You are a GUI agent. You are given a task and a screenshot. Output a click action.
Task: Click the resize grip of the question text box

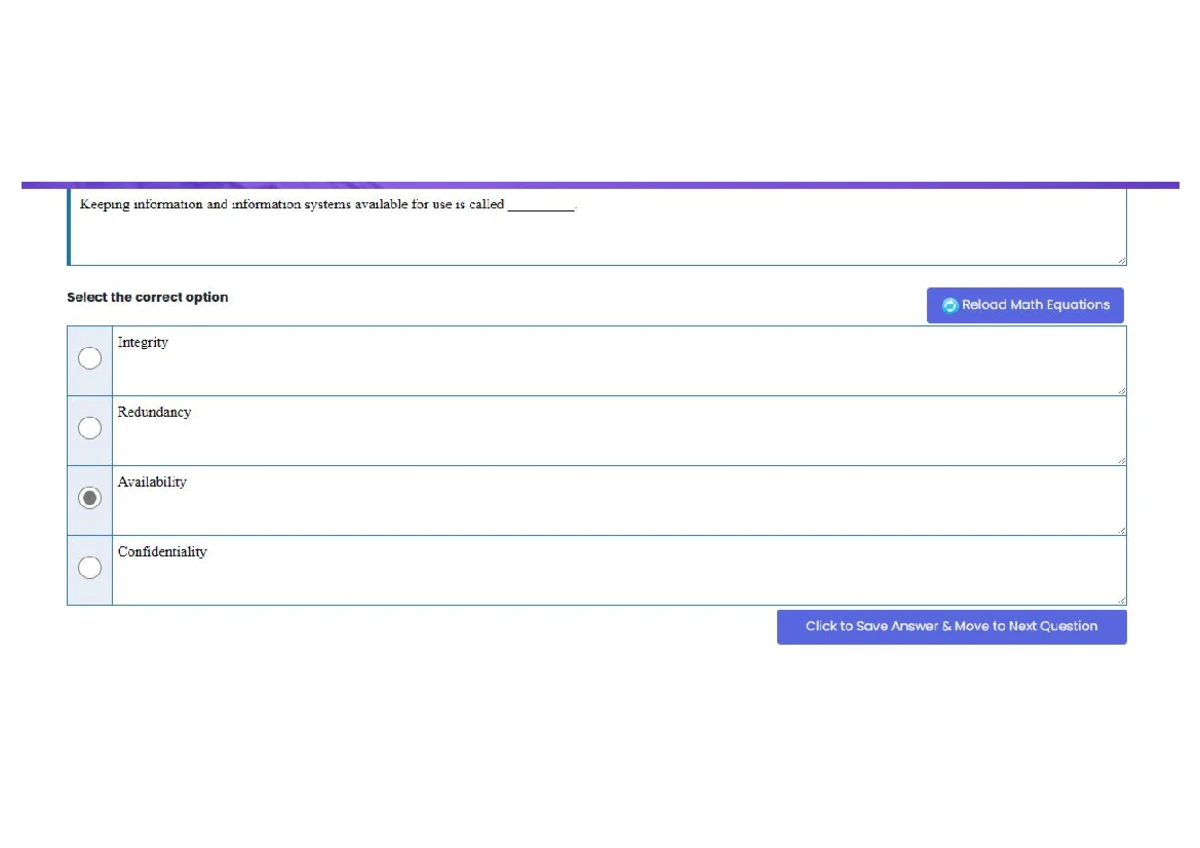pyautogui.click(x=1121, y=259)
